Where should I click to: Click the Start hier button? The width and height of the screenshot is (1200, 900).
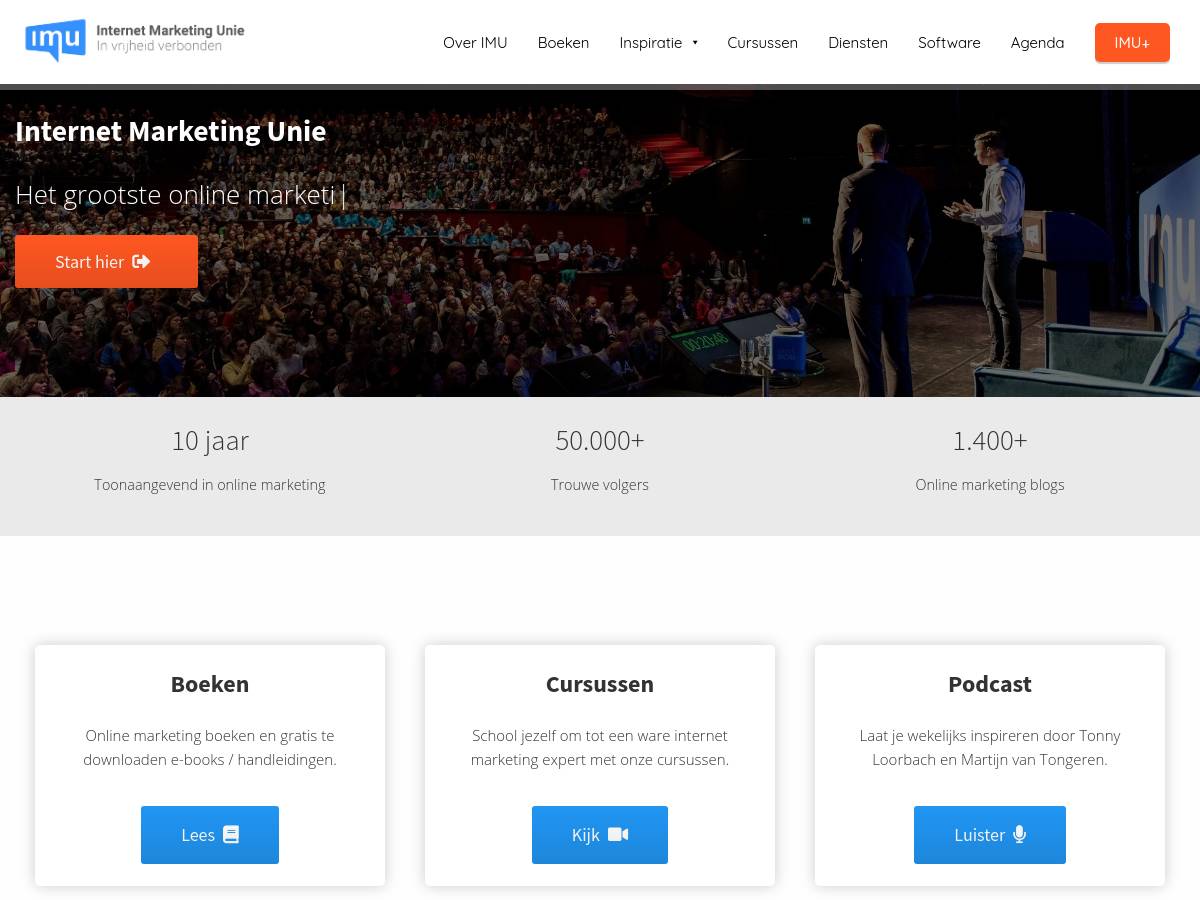point(106,261)
